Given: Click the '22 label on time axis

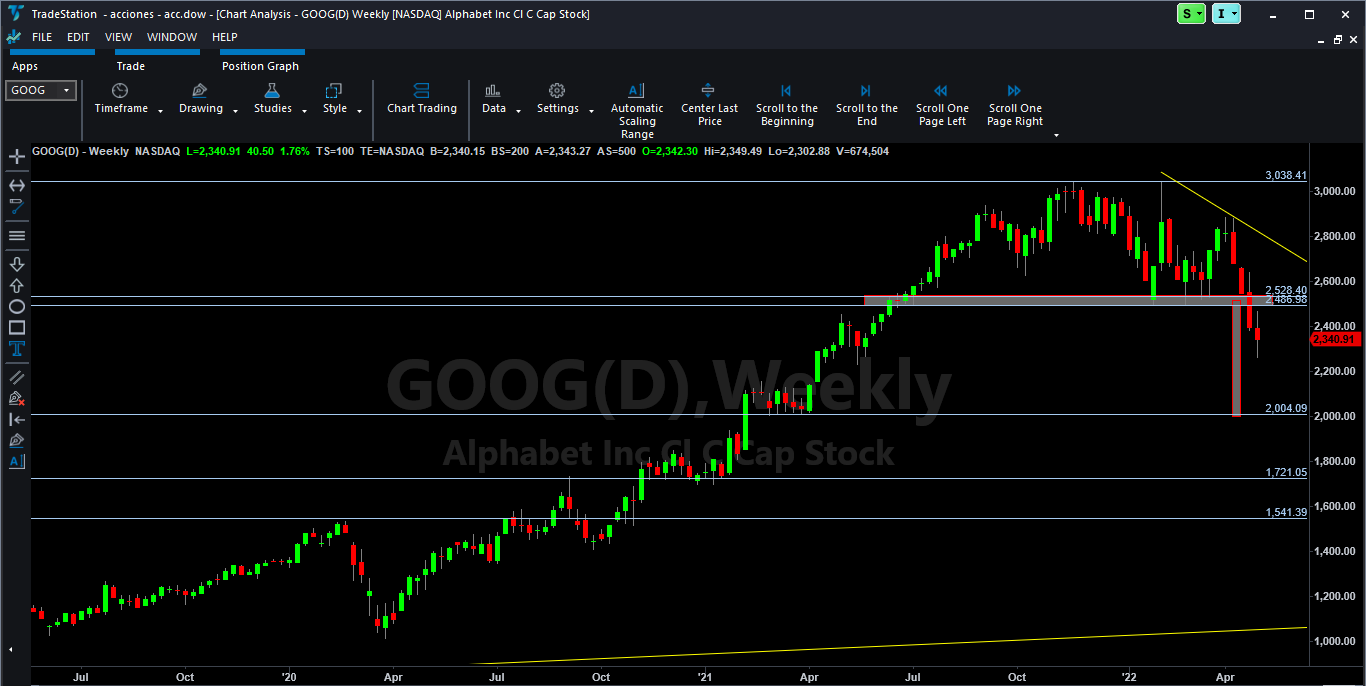Looking at the screenshot, I should coord(1127,676).
